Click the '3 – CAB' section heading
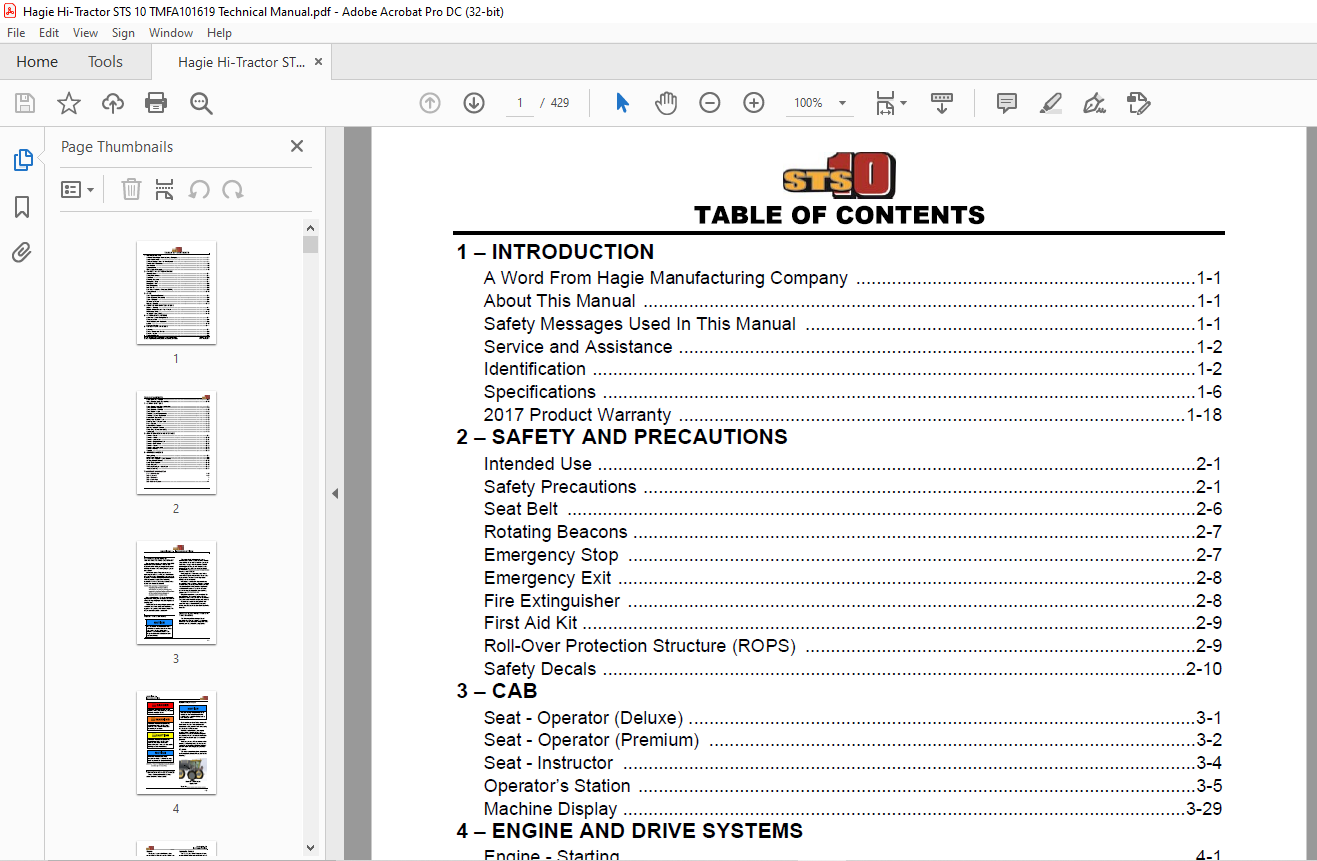Viewport: 1317px width, 861px height. pyautogui.click(x=497, y=691)
